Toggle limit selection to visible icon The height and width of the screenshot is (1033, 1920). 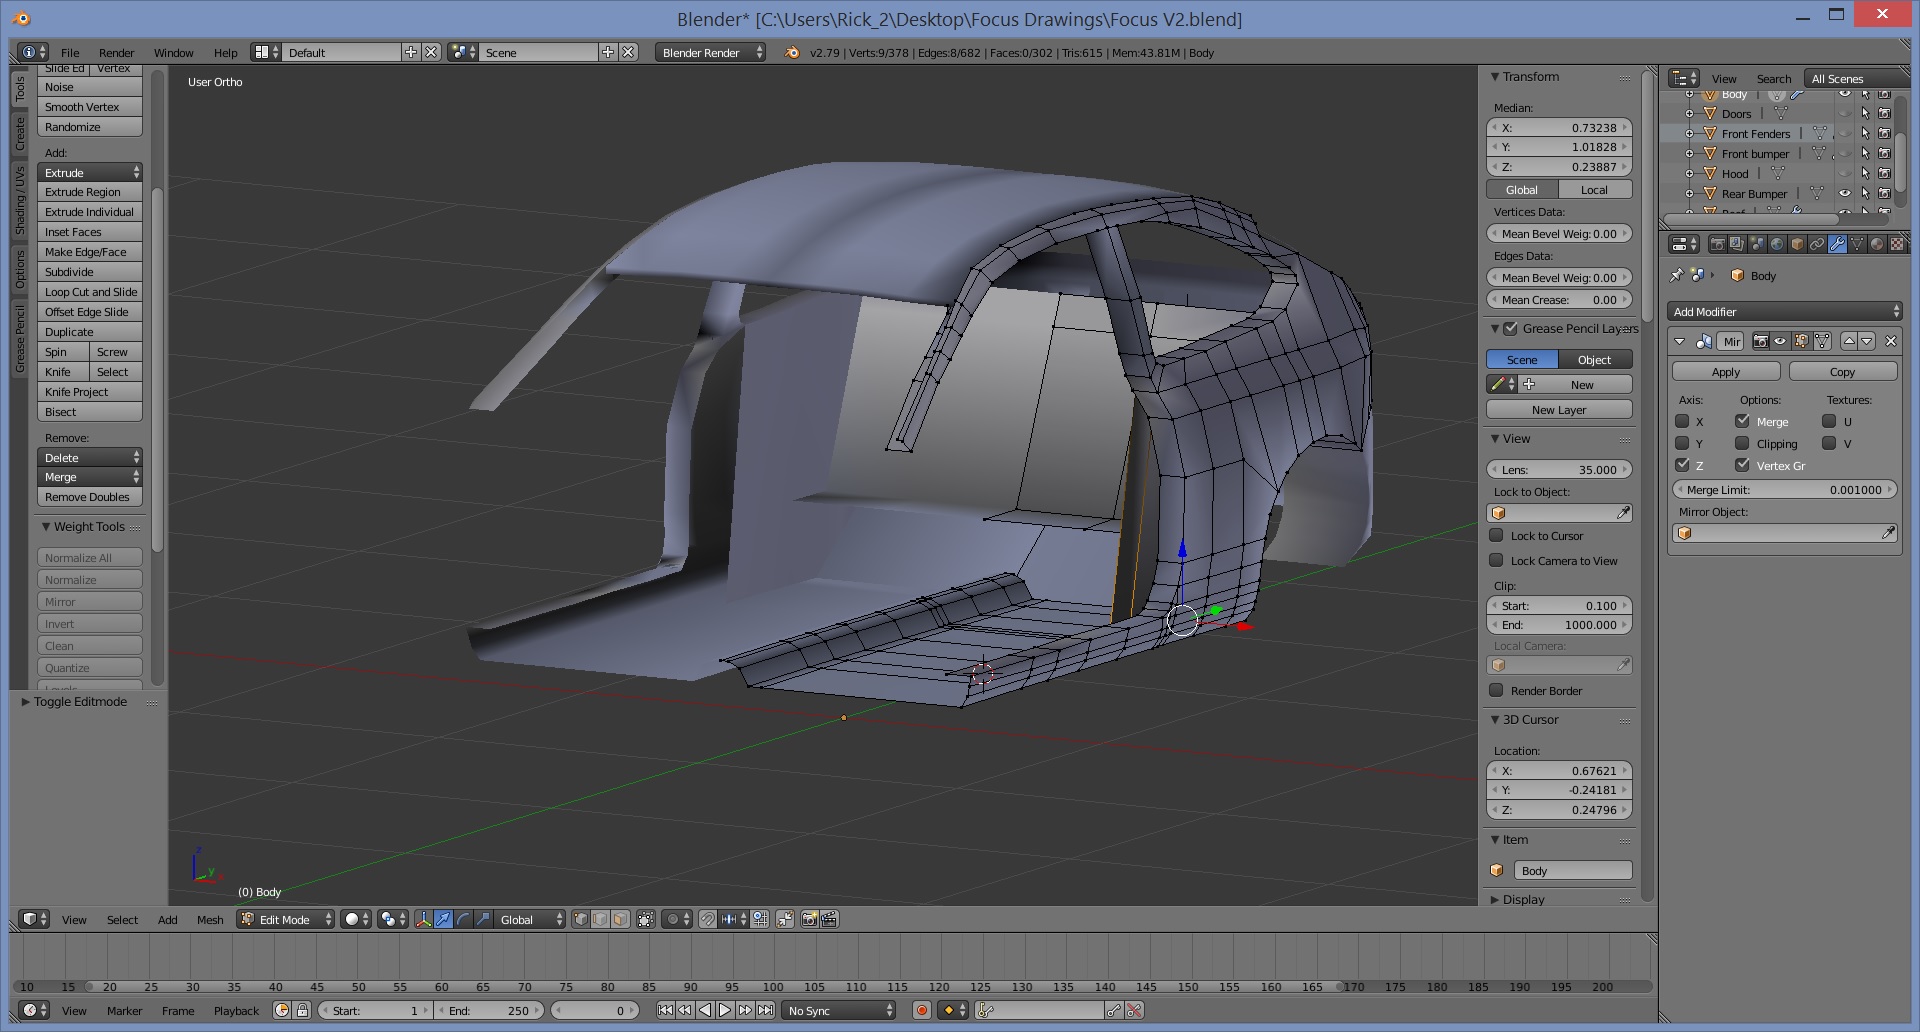pos(646,919)
